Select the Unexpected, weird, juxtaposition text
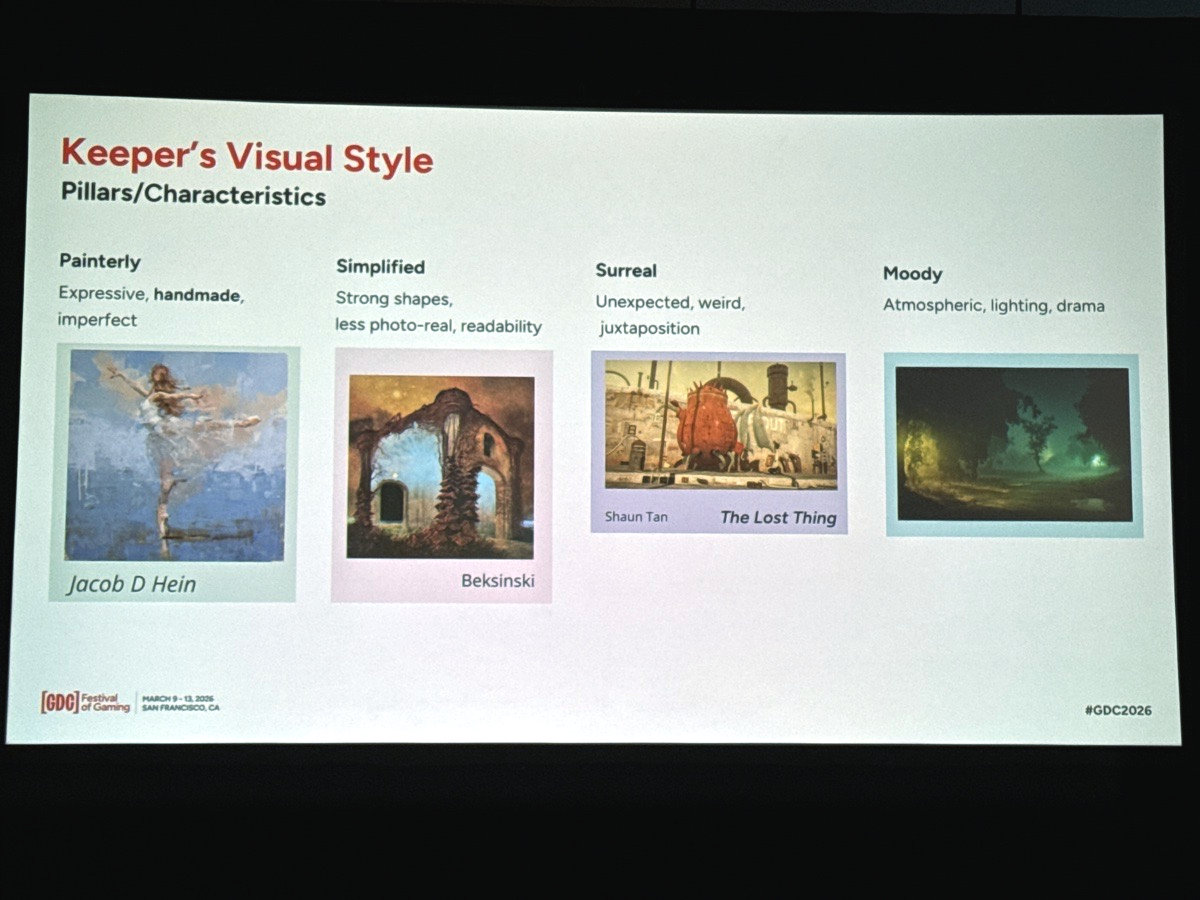 [x=670, y=315]
